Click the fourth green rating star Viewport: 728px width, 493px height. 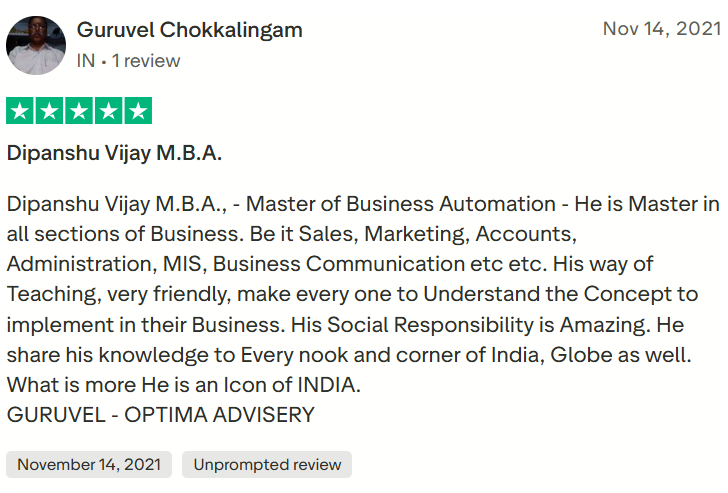click(109, 110)
